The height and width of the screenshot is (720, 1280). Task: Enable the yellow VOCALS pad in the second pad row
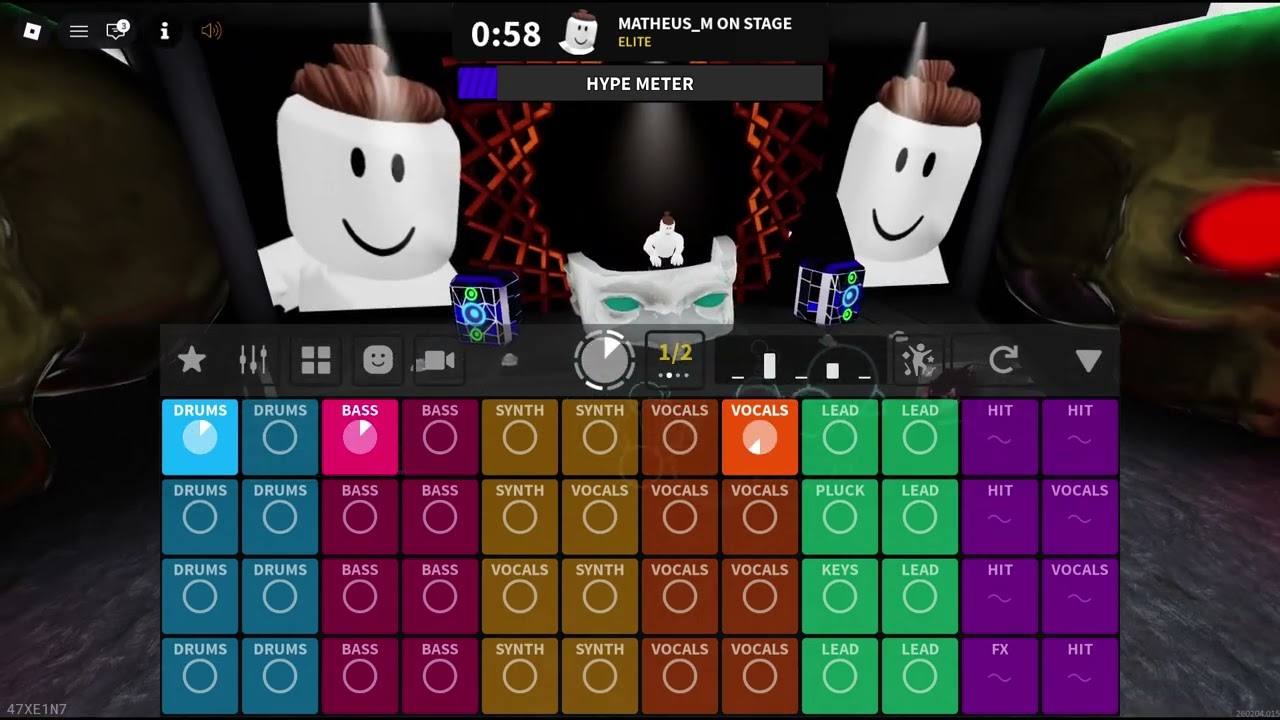pos(600,517)
